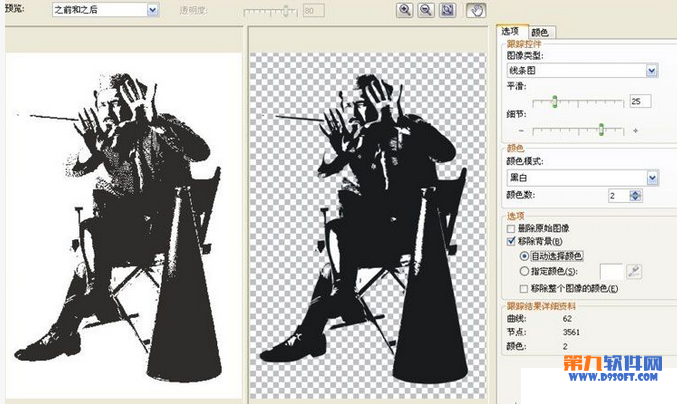Open the image type dropdown 线条图
The width and height of the screenshot is (677, 404).
582,70
